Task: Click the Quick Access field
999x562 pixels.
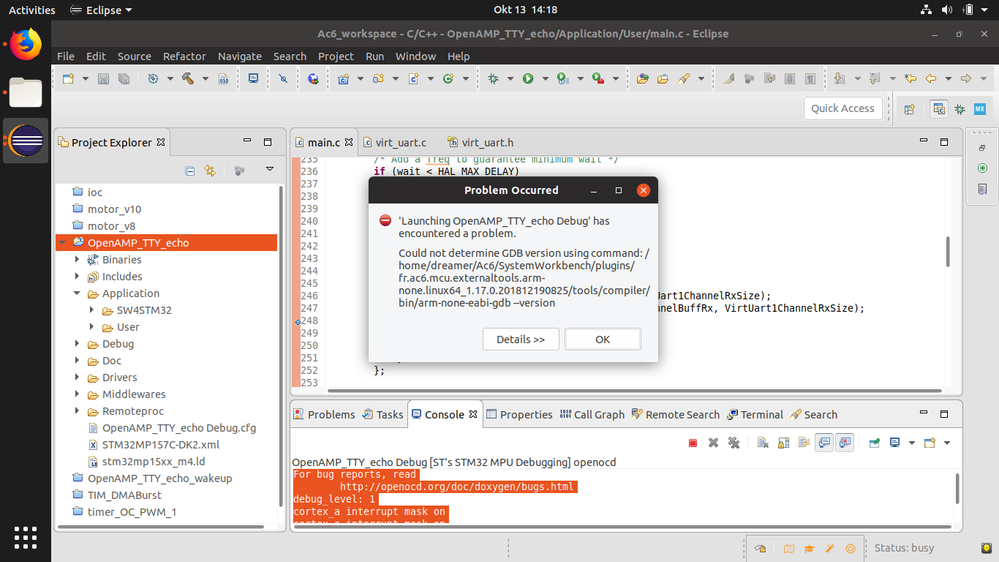Action: (x=842, y=108)
